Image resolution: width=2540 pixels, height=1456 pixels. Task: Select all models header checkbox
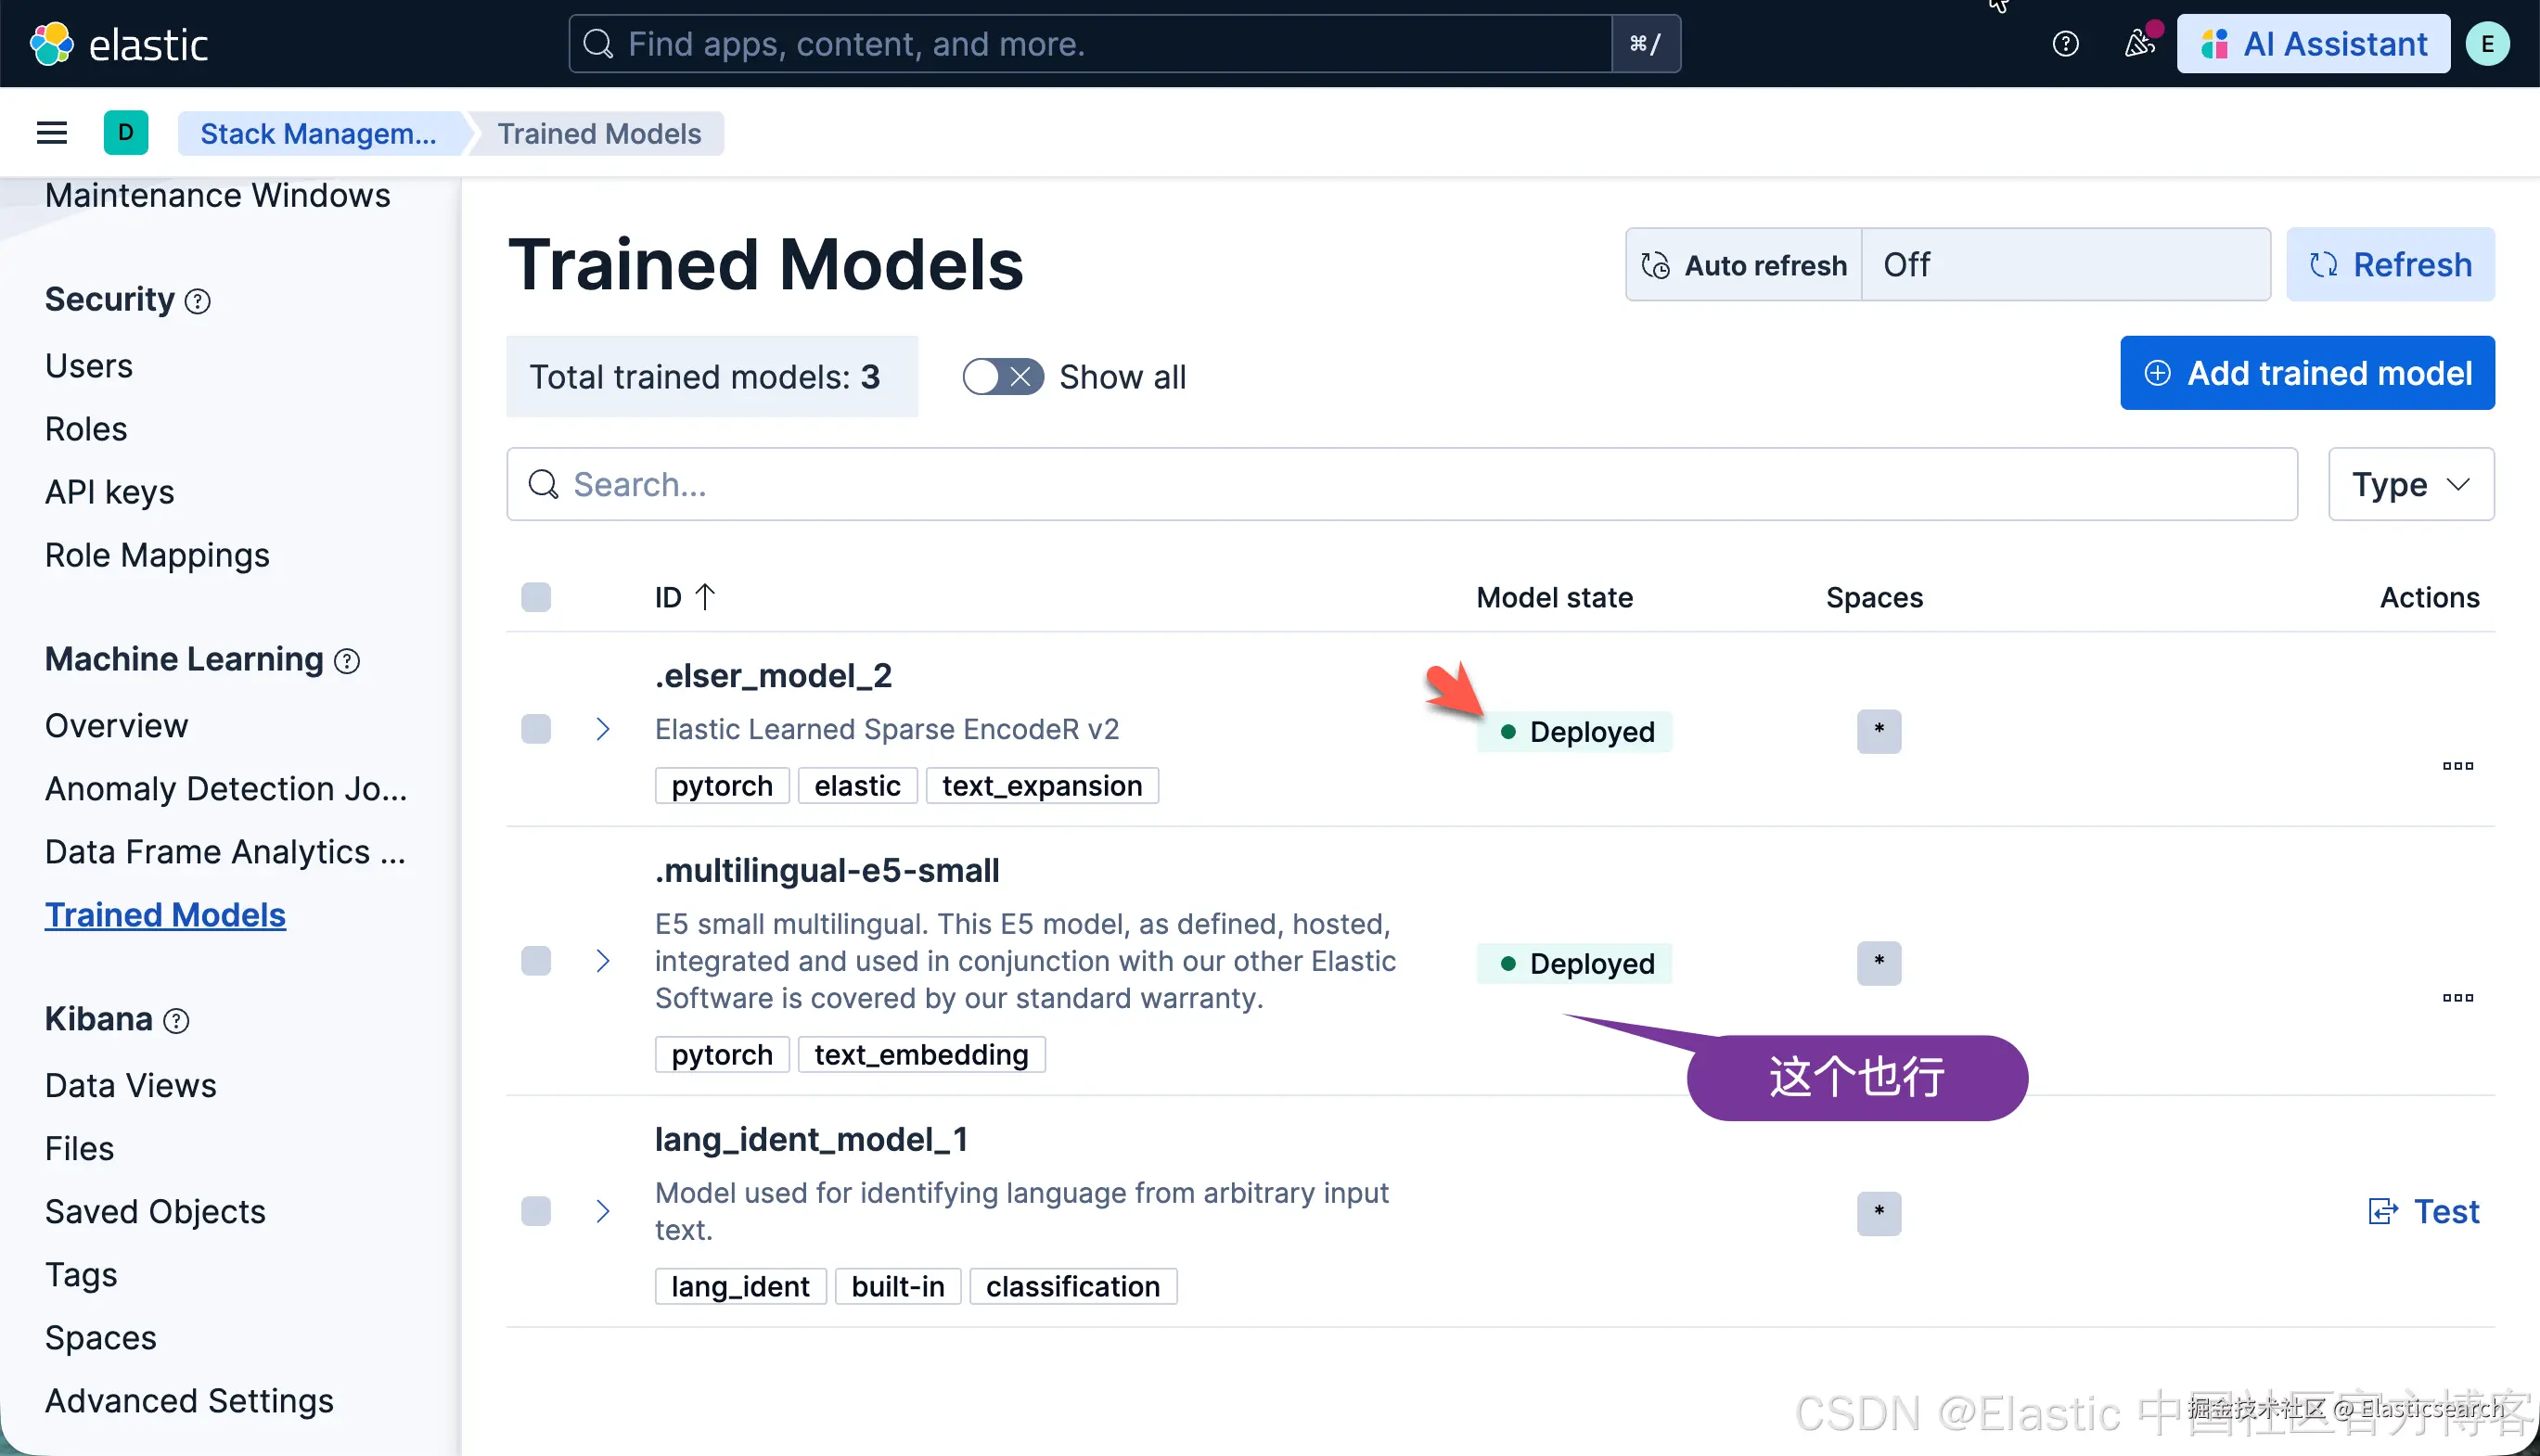536,597
